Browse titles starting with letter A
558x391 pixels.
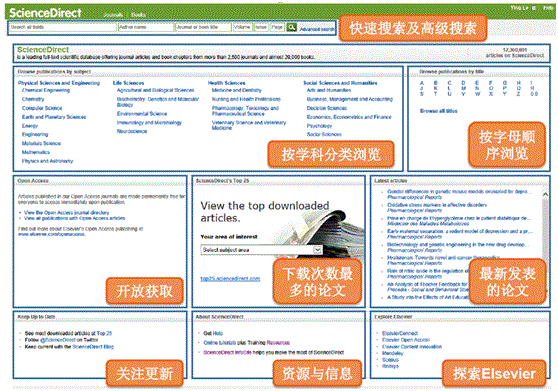pyautogui.click(x=422, y=83)
